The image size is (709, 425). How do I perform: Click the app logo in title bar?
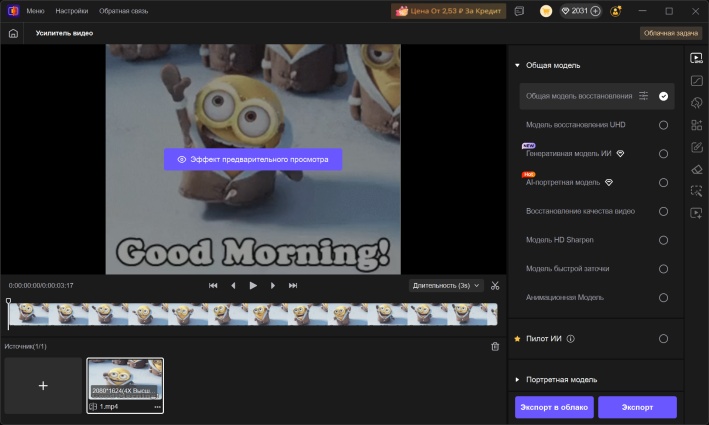click(13, 11)
